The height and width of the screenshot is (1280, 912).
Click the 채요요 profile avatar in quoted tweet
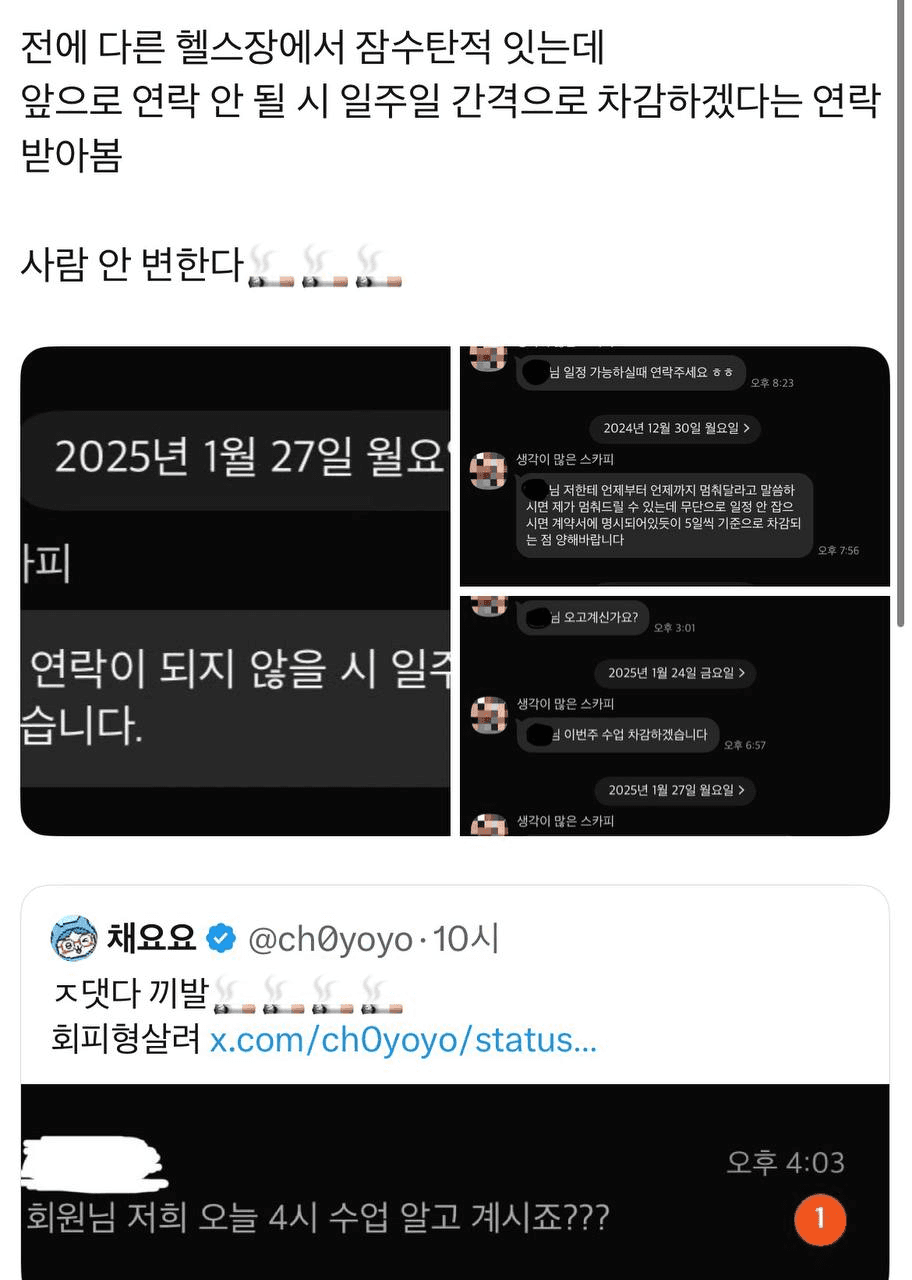pyautogui.click(x=73, y=939)
